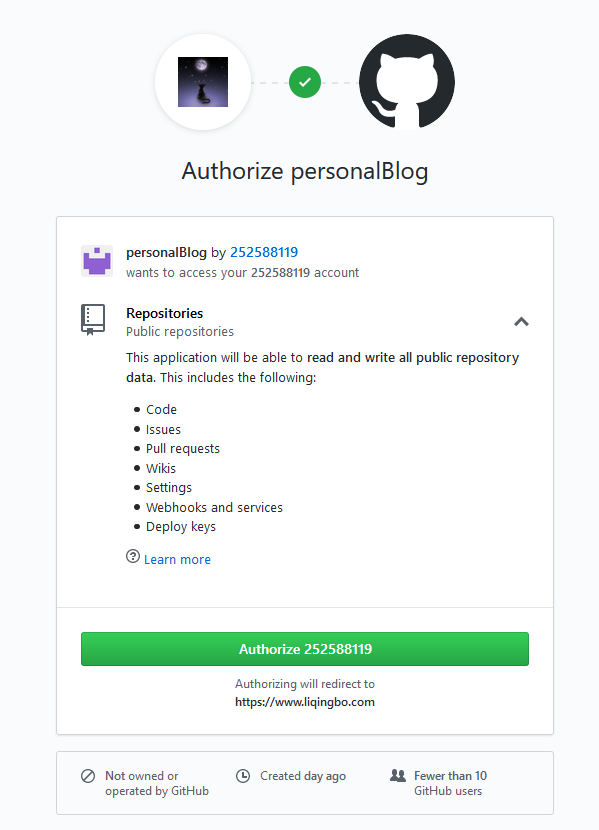Click the Deploy keys list item
This screenshot has height=830, width=599.
coord(181,527)
